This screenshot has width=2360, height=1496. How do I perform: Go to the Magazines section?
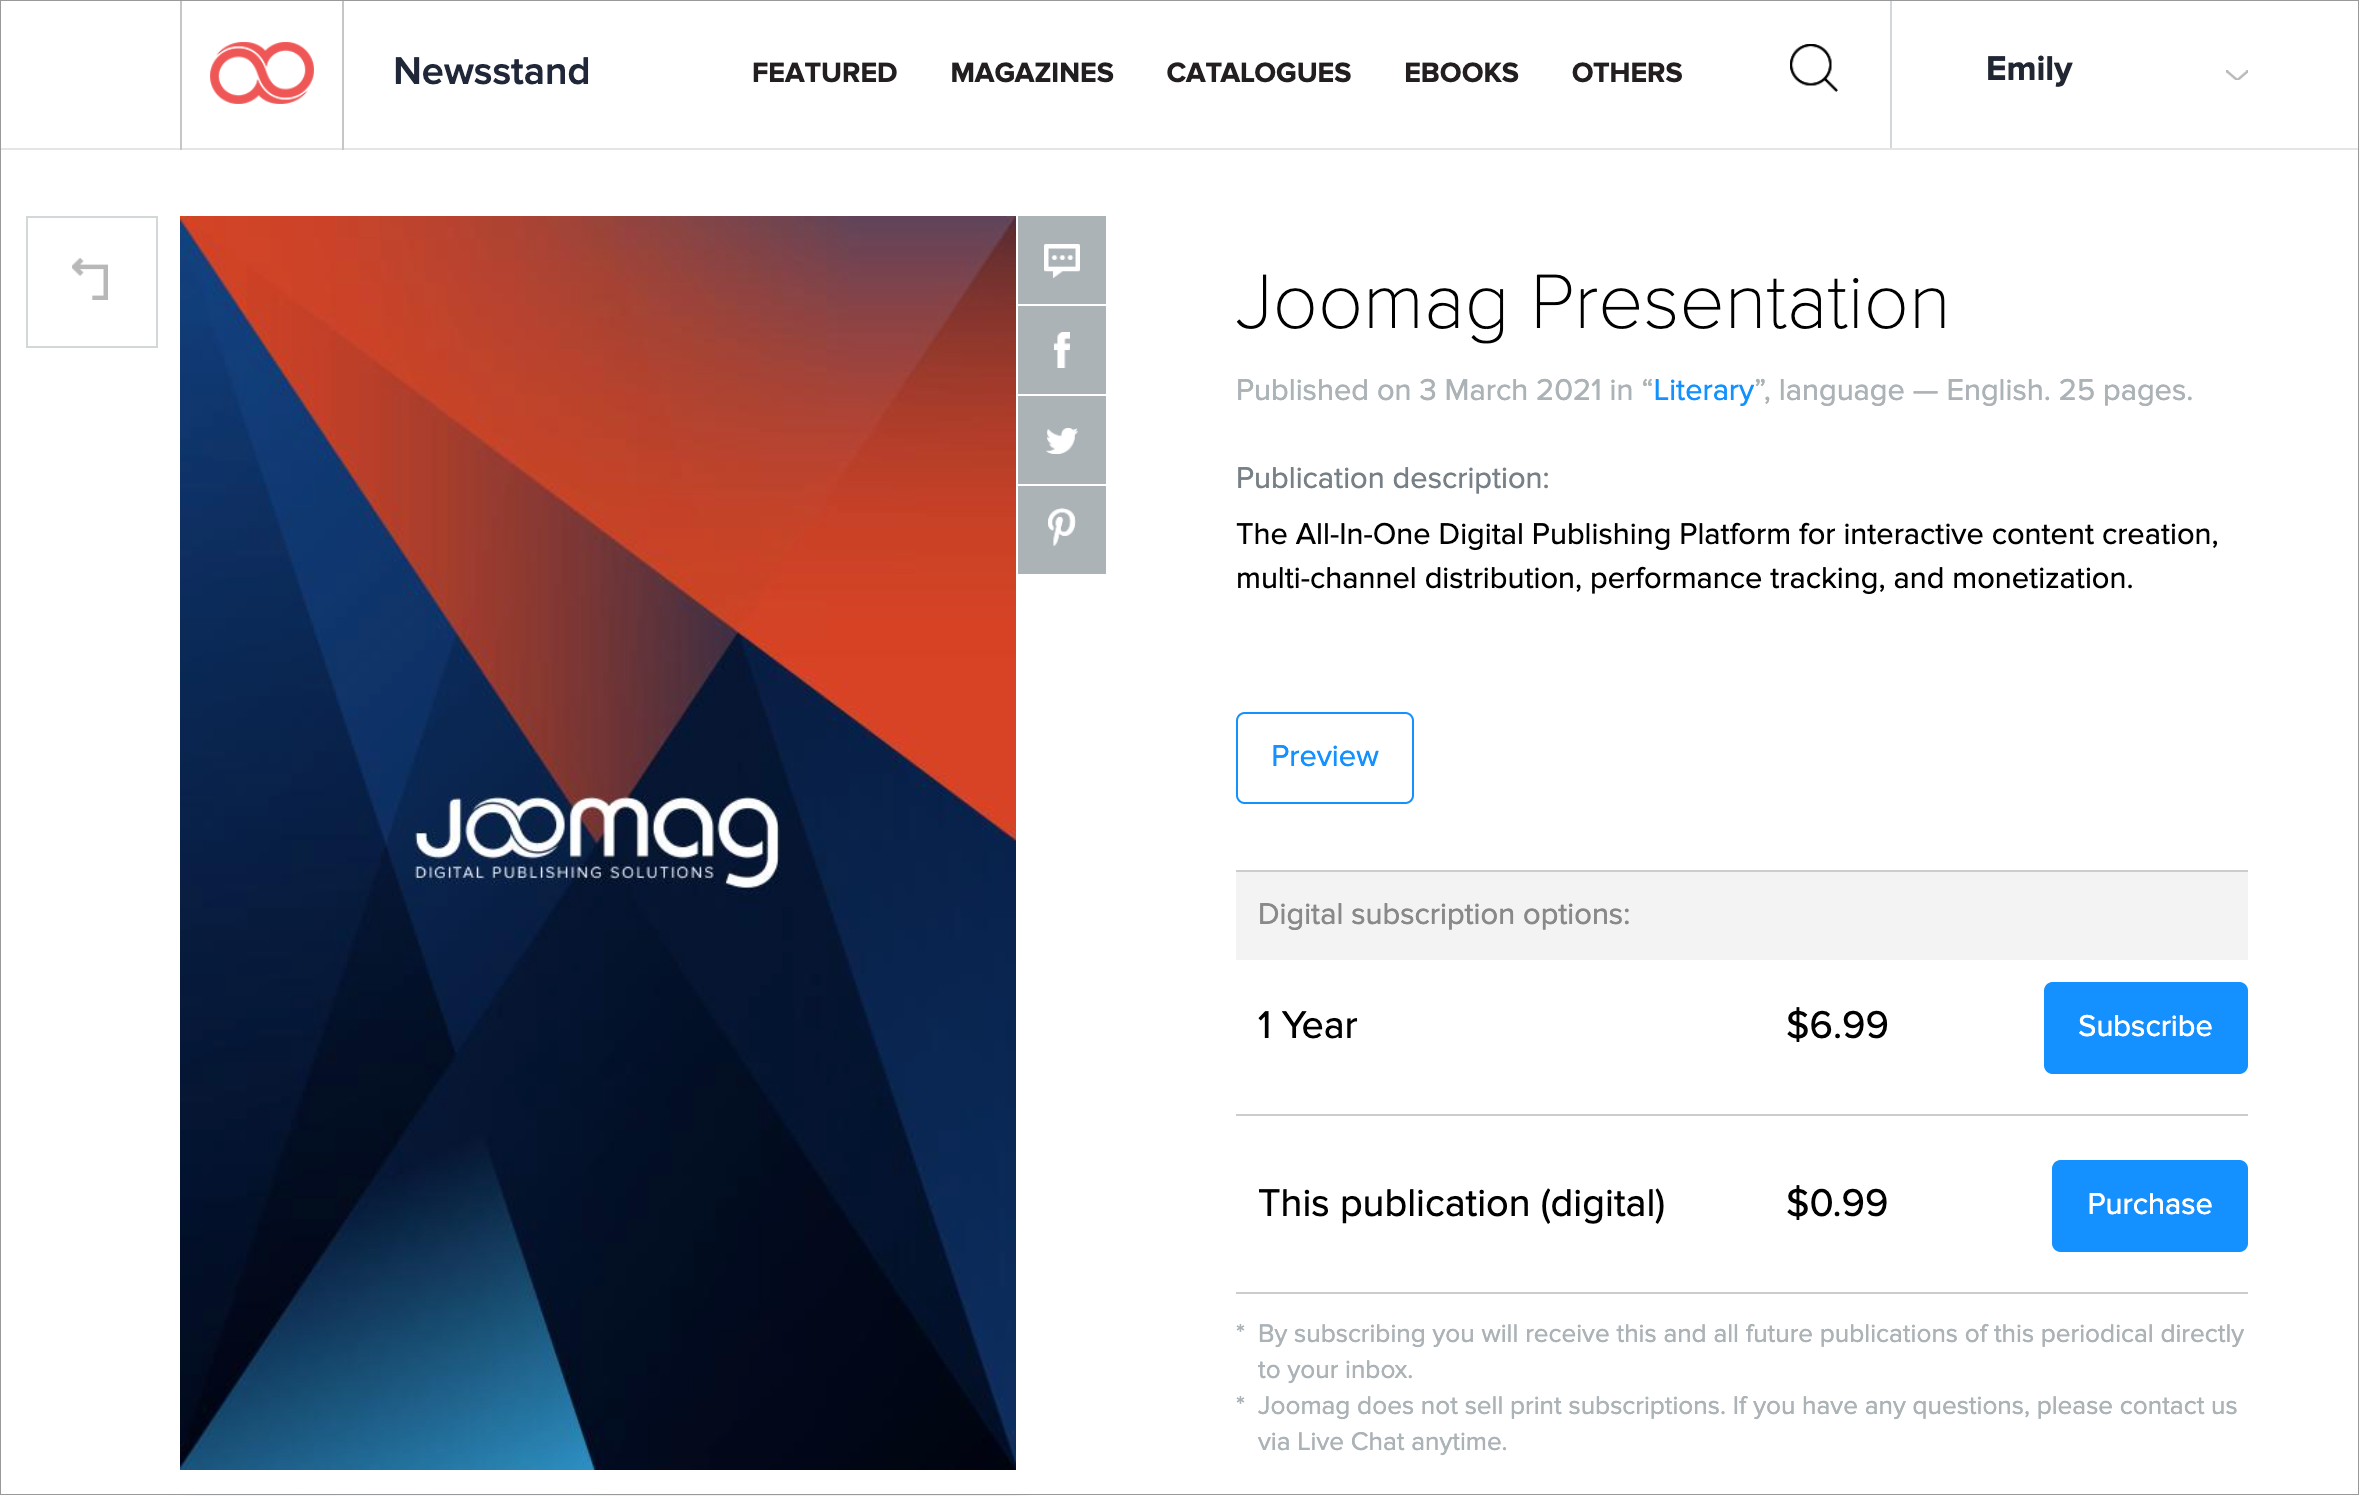(1031, 72)
